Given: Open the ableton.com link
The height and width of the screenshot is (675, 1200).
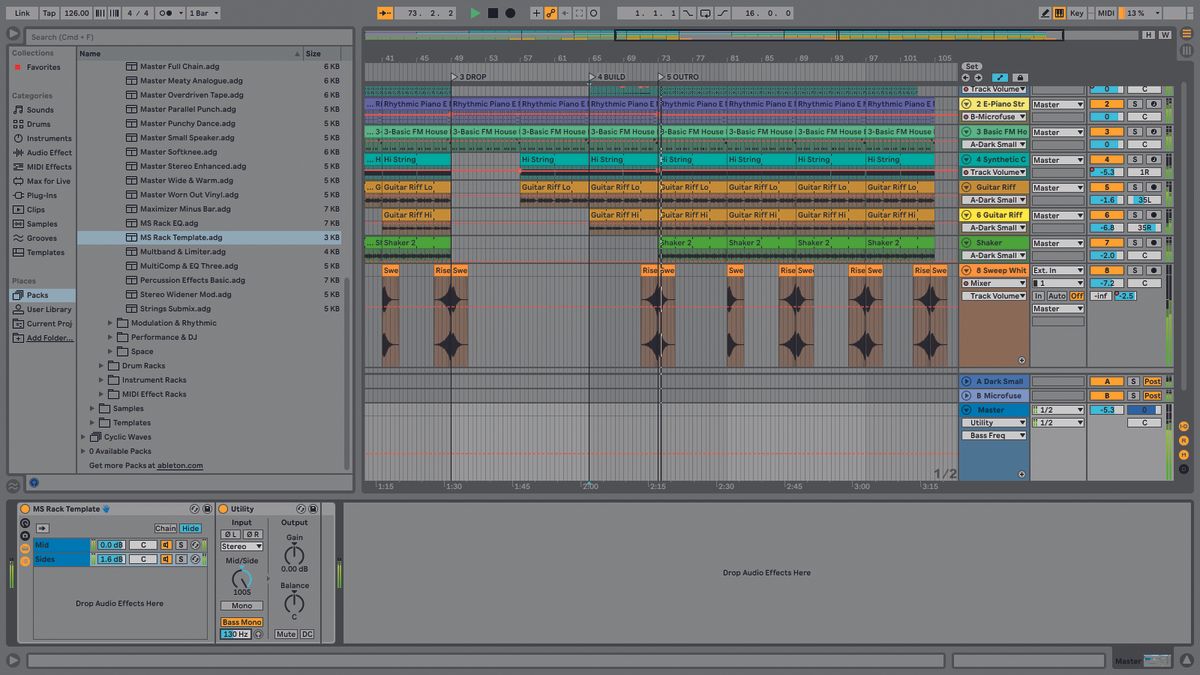Looking at the screenshot, I should (180, 465).
